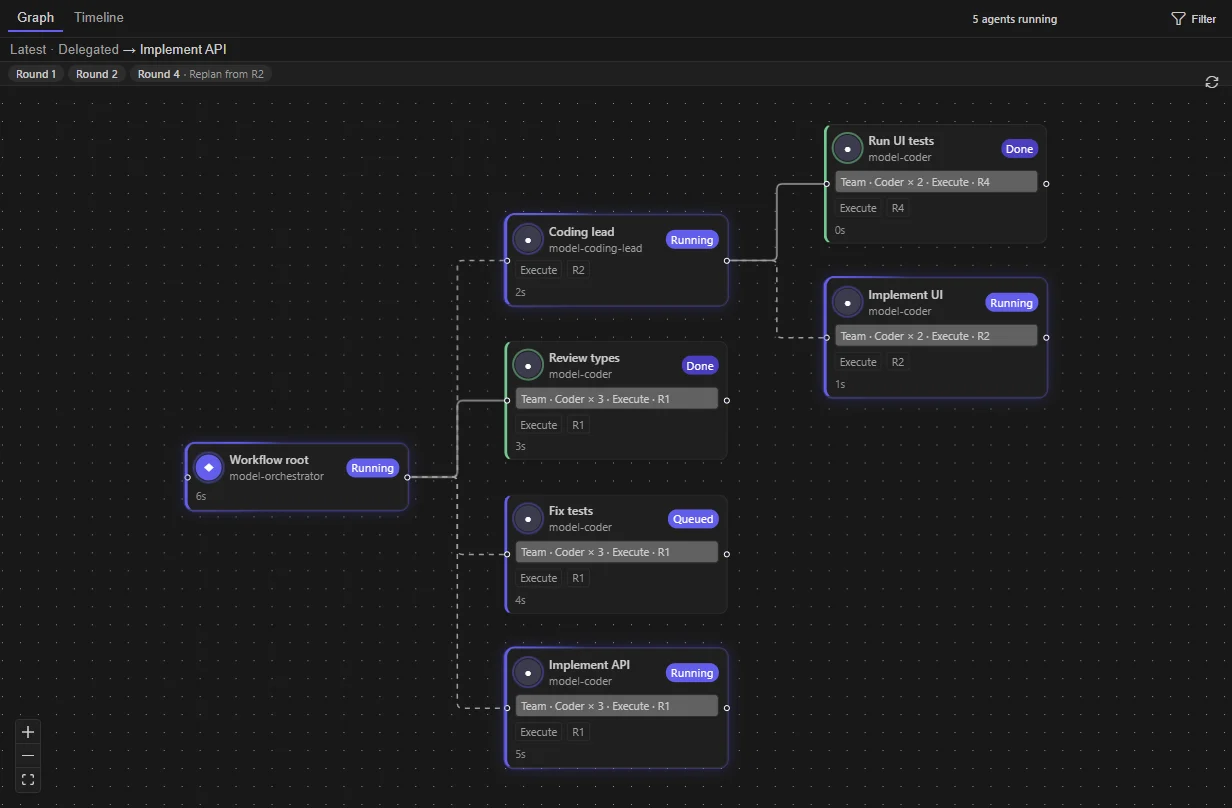Screen dimensions: 1232x808
Task: Click the fit-to-view fullscreen icon
Action: tap(28, 779)
